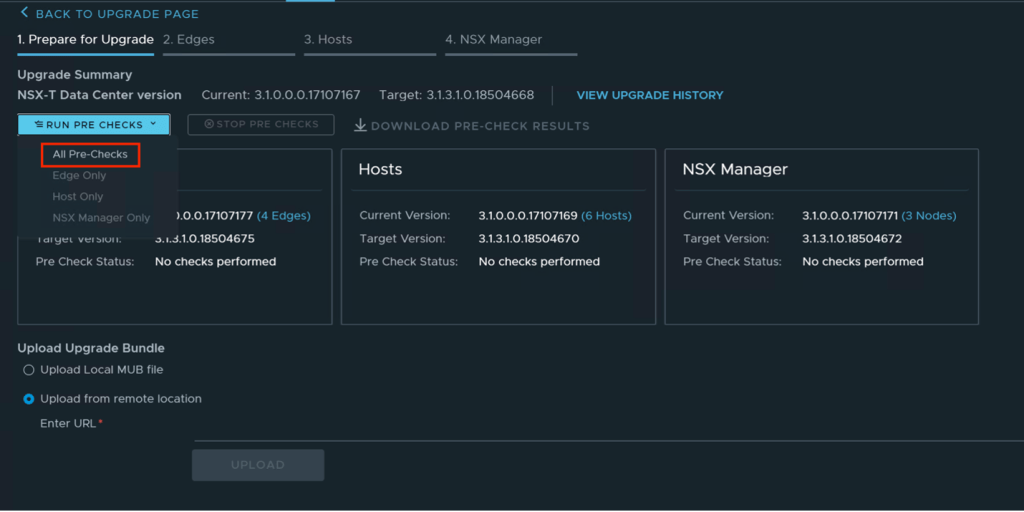Open the 3 Nodes link
The height and width of the screenshot is (512, 1024).
[929, 216]
